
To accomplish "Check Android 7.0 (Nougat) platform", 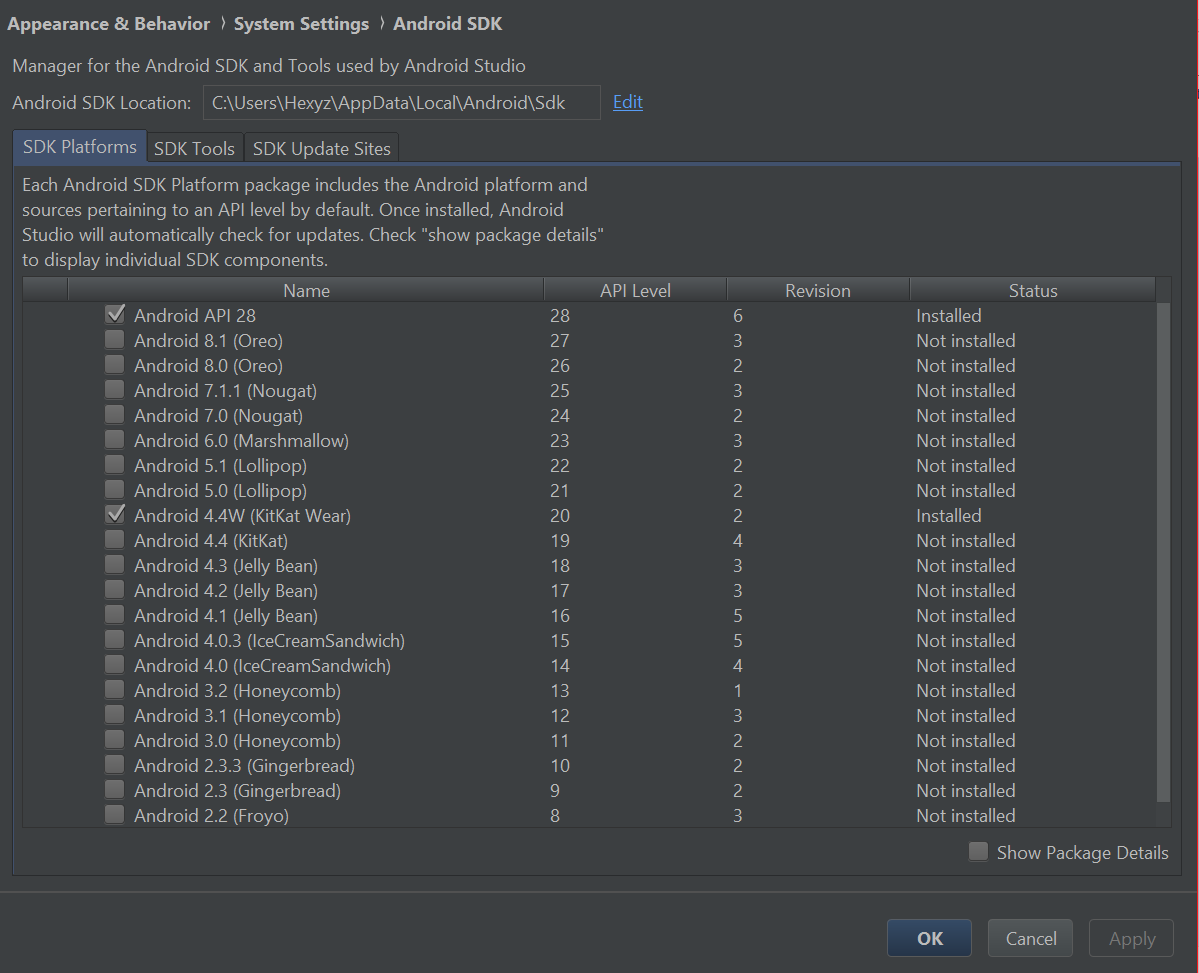I will [x=115, y=415].
